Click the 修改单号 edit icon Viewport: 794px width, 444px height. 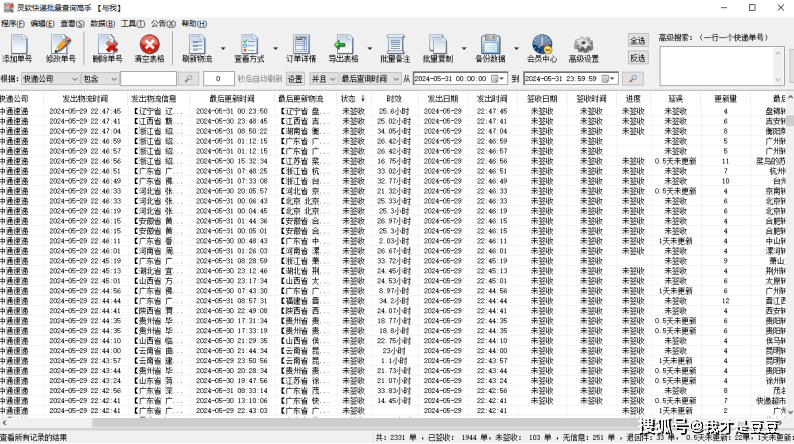coord(60,45)
